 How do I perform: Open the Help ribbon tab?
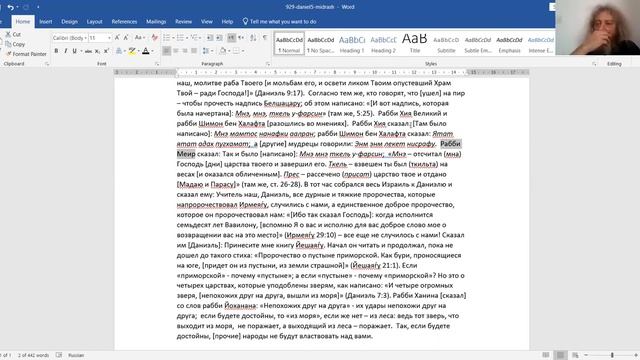[227, 21]
